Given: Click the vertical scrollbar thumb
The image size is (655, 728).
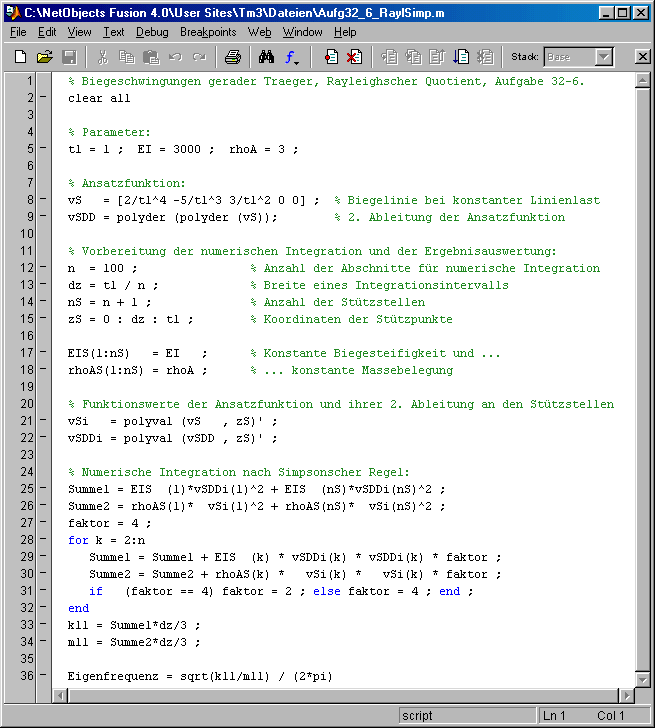Looking at the screenshot, I should [643, 380].
